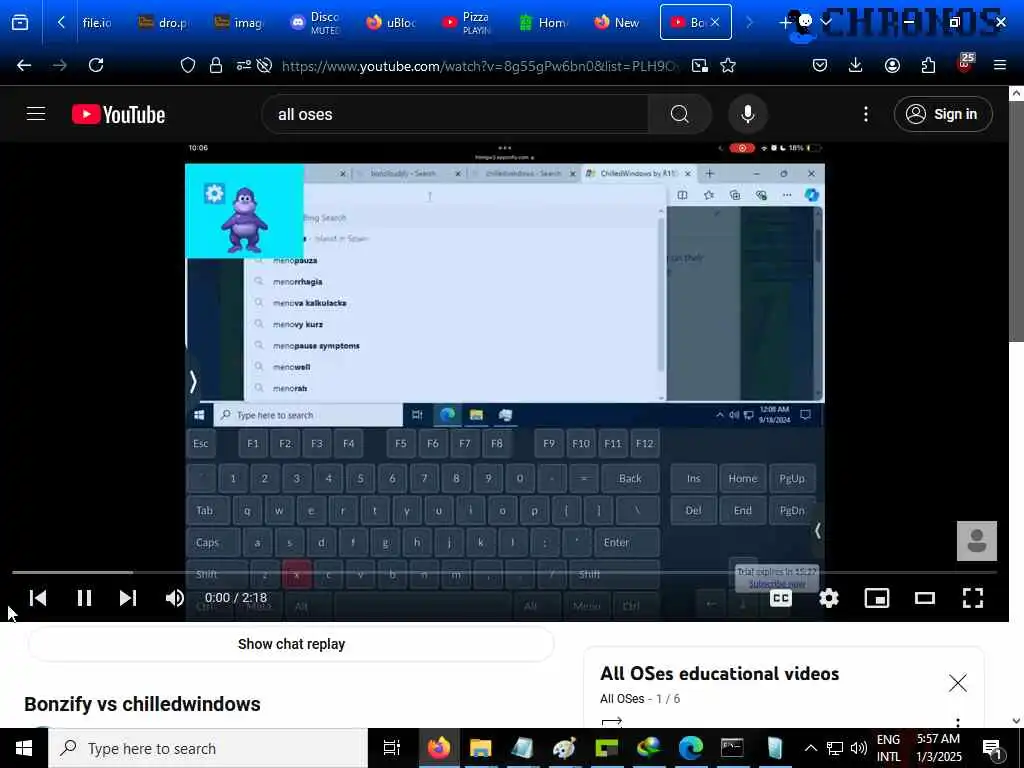Reload the page with the refresh icon
The height and width of the screenshot is (768, 1024).
pos(96,65)
